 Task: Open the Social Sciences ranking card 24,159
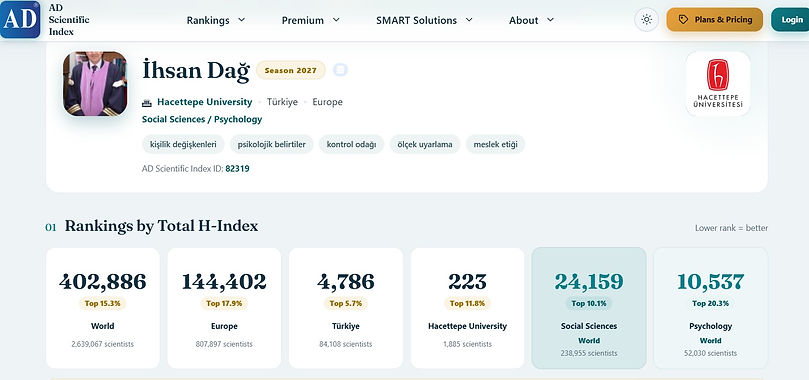pyautogui.click(x=589, y=308)
